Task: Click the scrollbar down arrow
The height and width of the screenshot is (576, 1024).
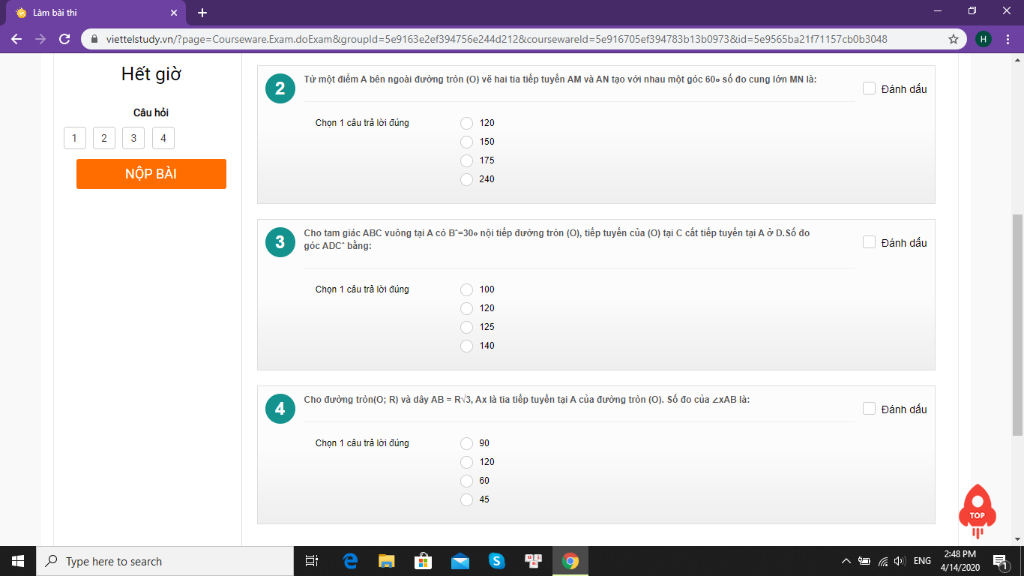Action: point(1017,539)
